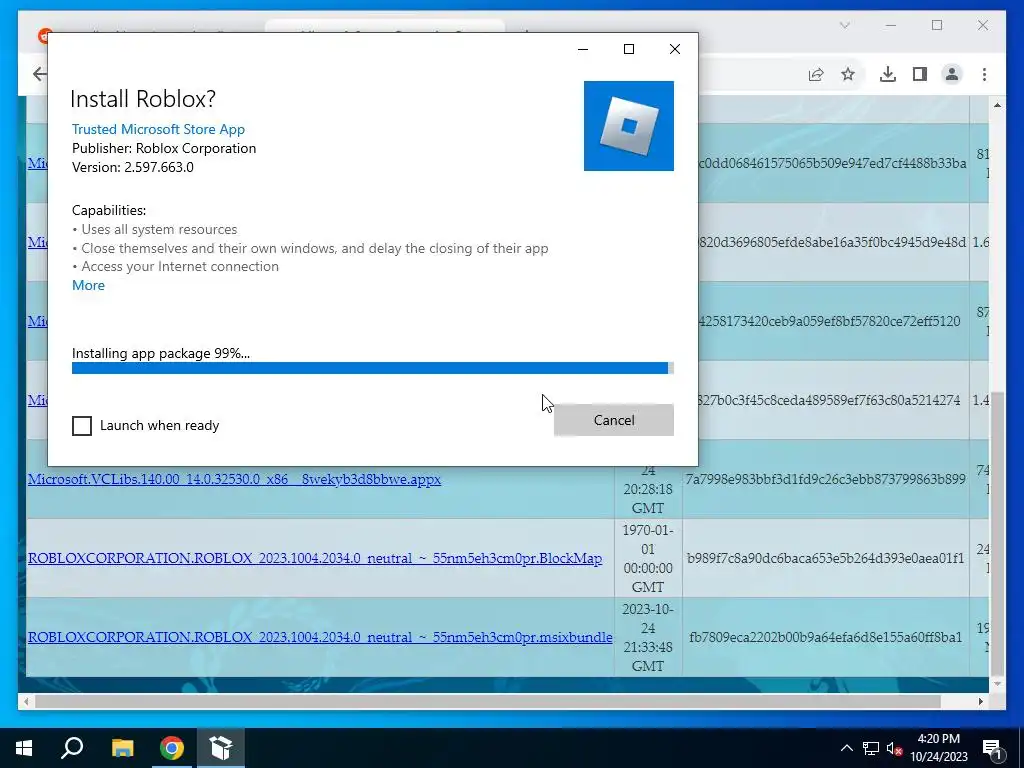Click the page scroll up arrow
Screen dimensions: 1024x768
997,105
